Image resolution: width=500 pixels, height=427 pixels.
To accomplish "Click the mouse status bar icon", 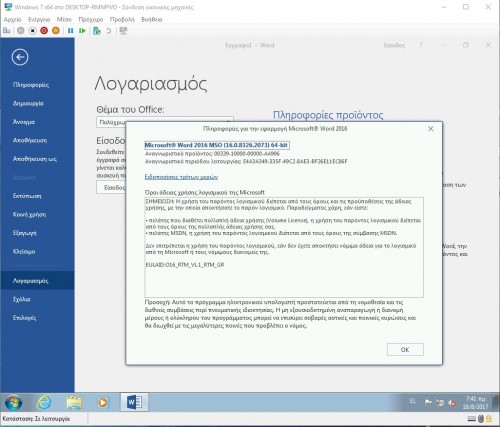I will (481, 419).
